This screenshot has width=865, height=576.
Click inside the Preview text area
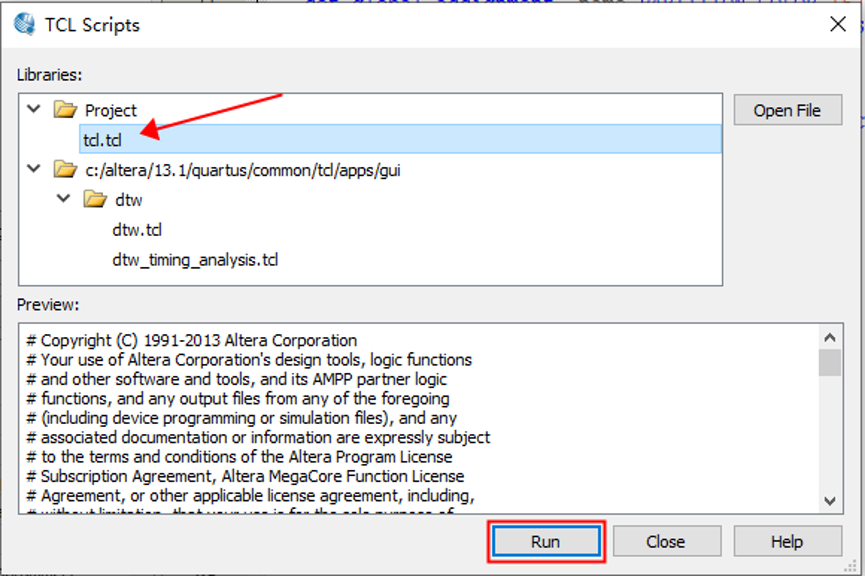tap(400, 420)
